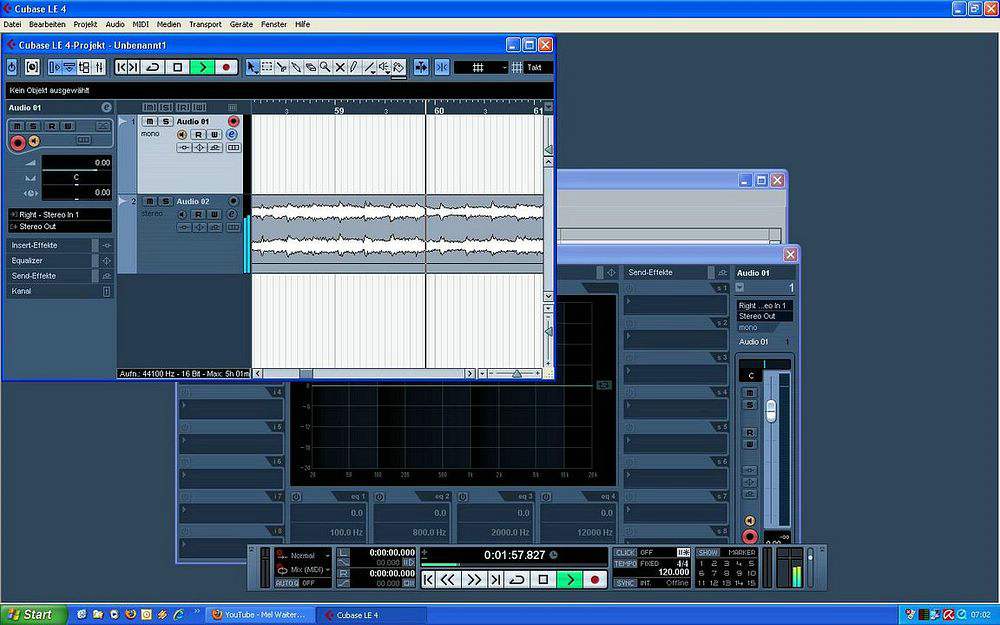The width and height of the screenshot is (1000, 625).
Task: Solo the Audio 01 track
Action: [165, 121]
